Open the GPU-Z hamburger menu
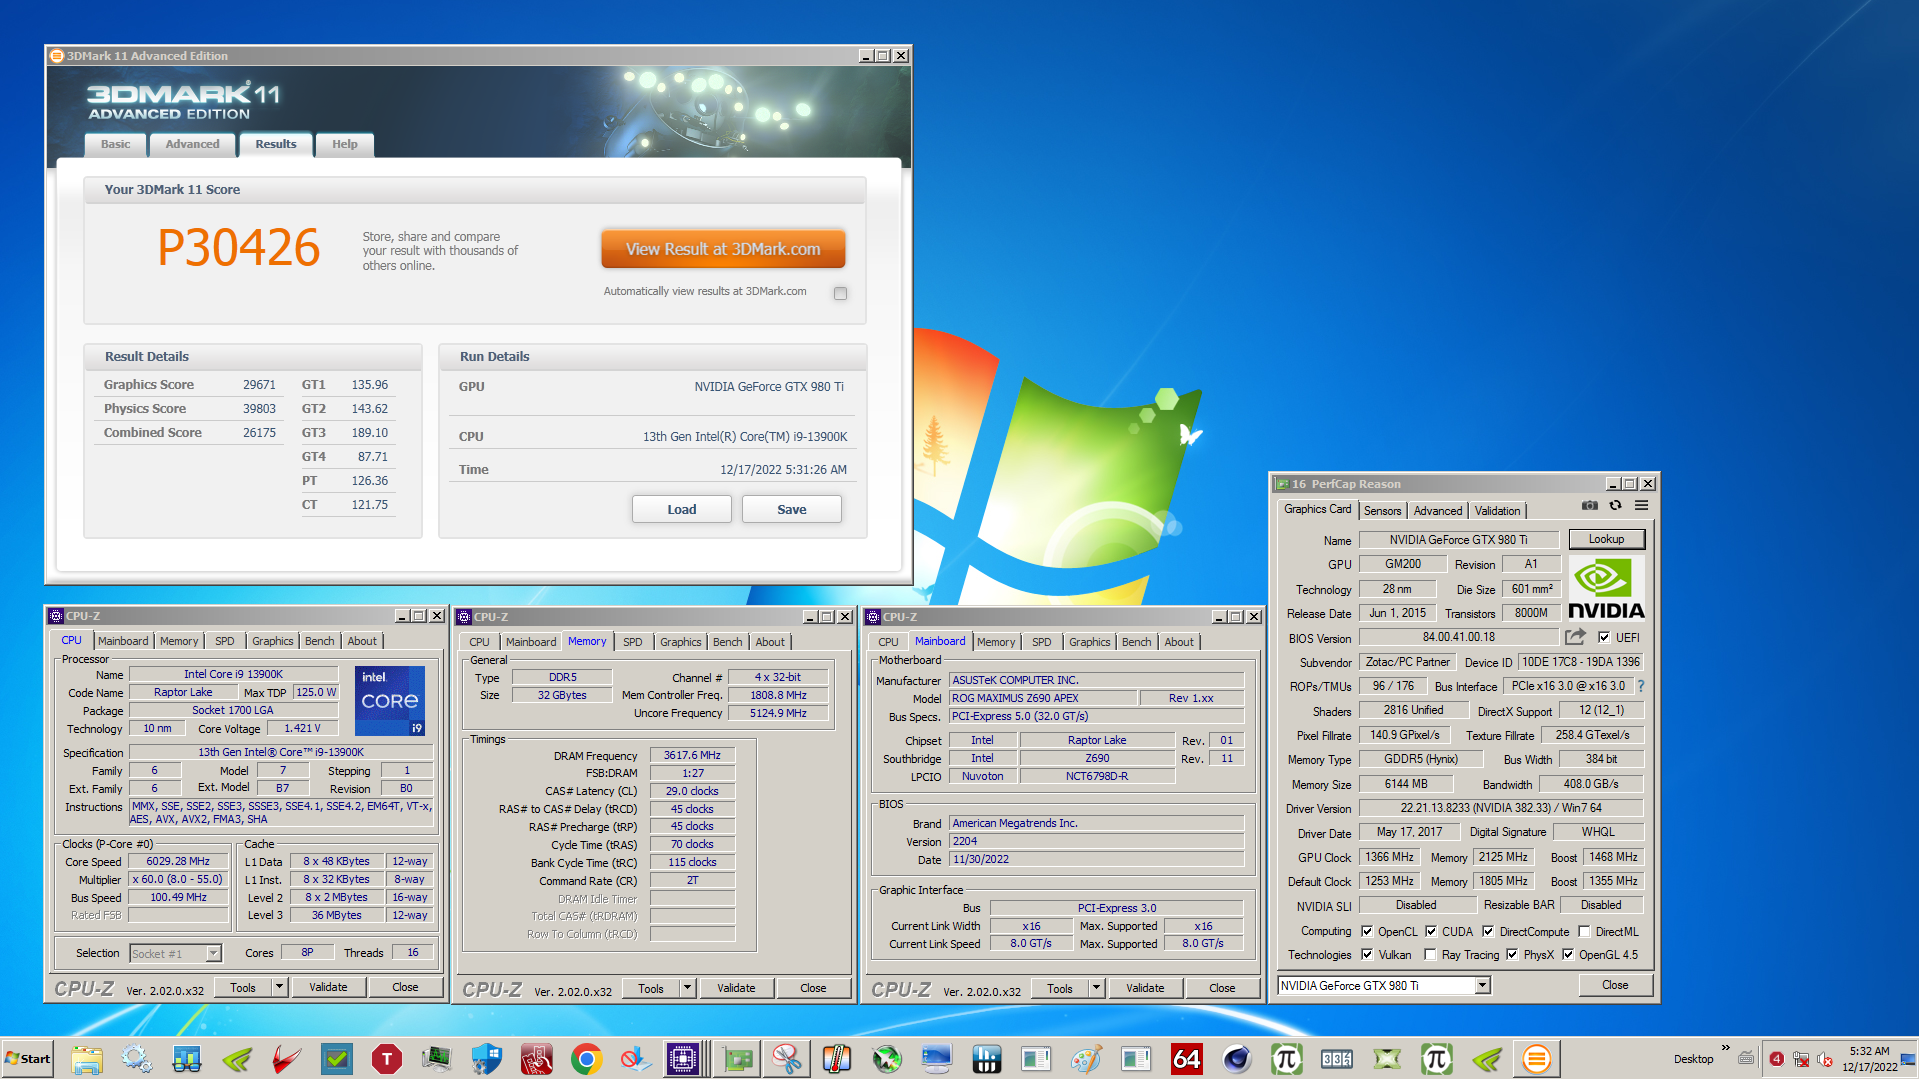 coord(1641,506)
